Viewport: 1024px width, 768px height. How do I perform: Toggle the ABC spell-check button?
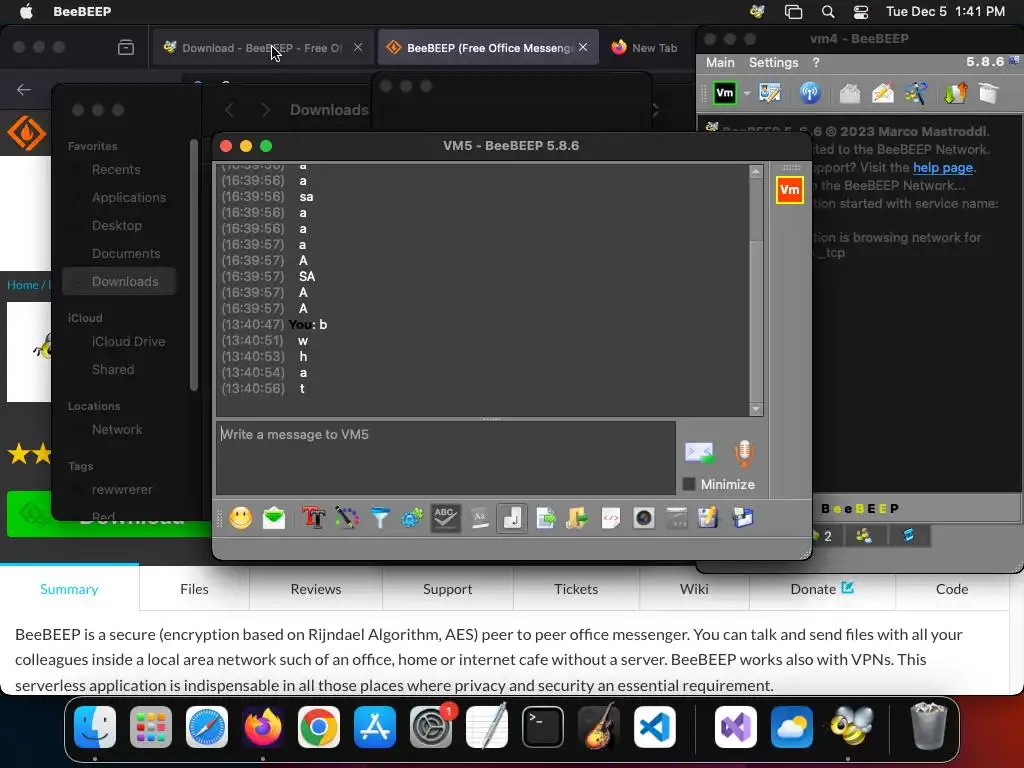[x=445, y=519]
